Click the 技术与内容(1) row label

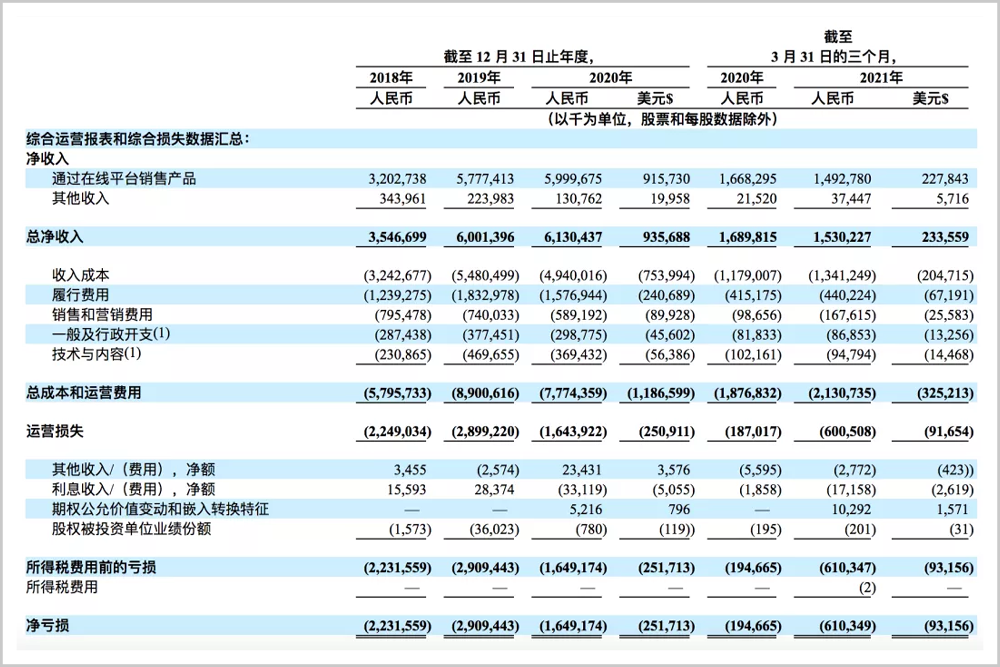coord(96,353)
